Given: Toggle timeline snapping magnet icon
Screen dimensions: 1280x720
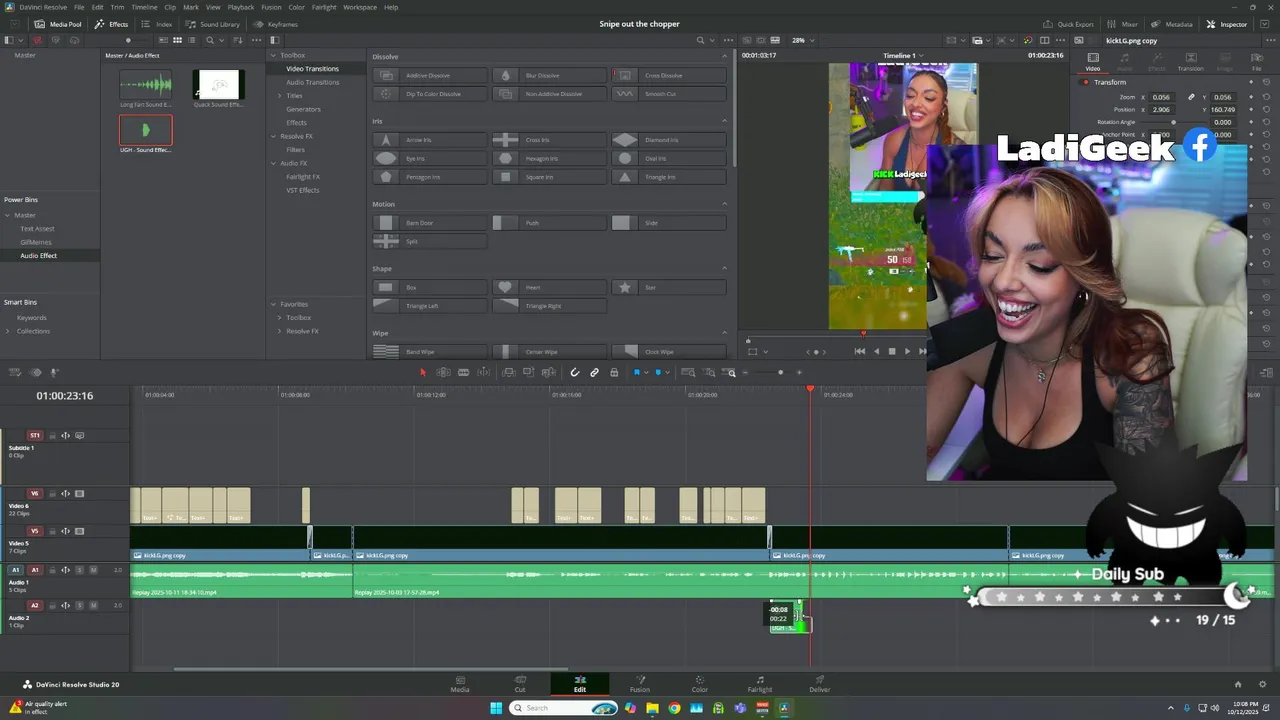Looking at the screenshot, I should [x=574, y=372].
